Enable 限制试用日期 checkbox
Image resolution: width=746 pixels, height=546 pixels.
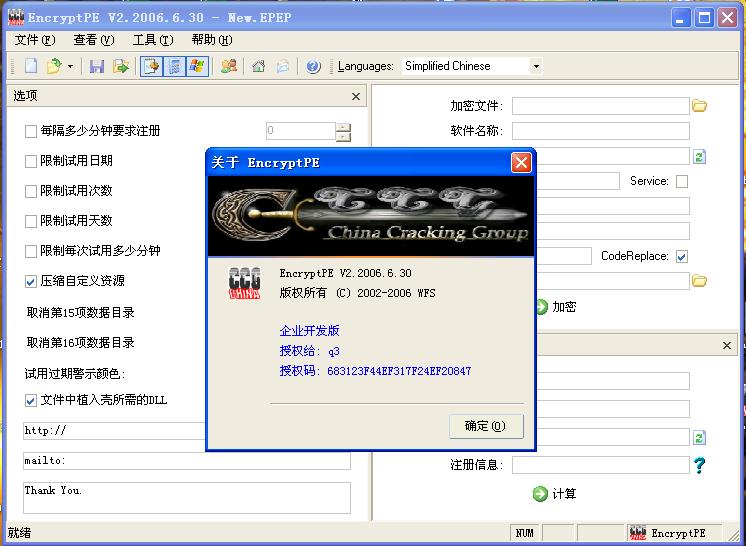click(31, 161)
